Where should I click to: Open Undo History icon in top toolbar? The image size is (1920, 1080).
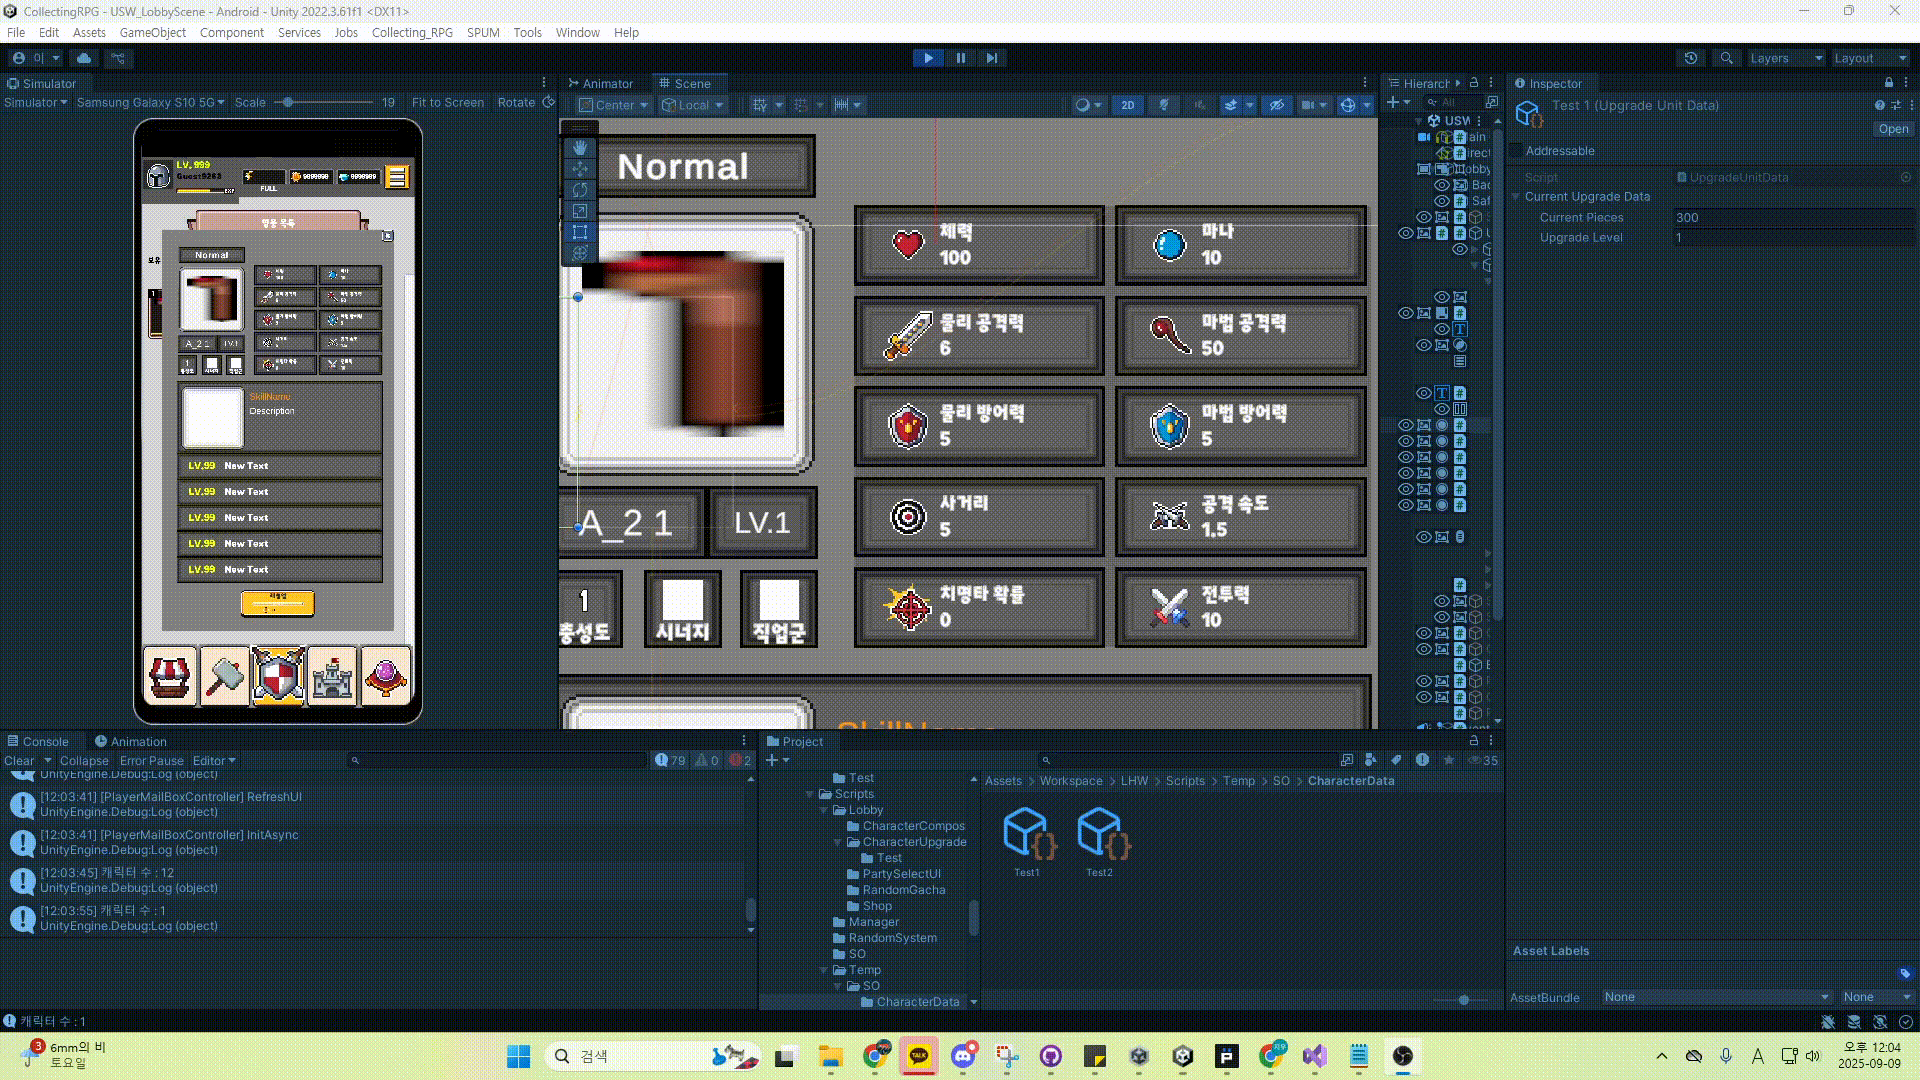[x=1691, y=58]
